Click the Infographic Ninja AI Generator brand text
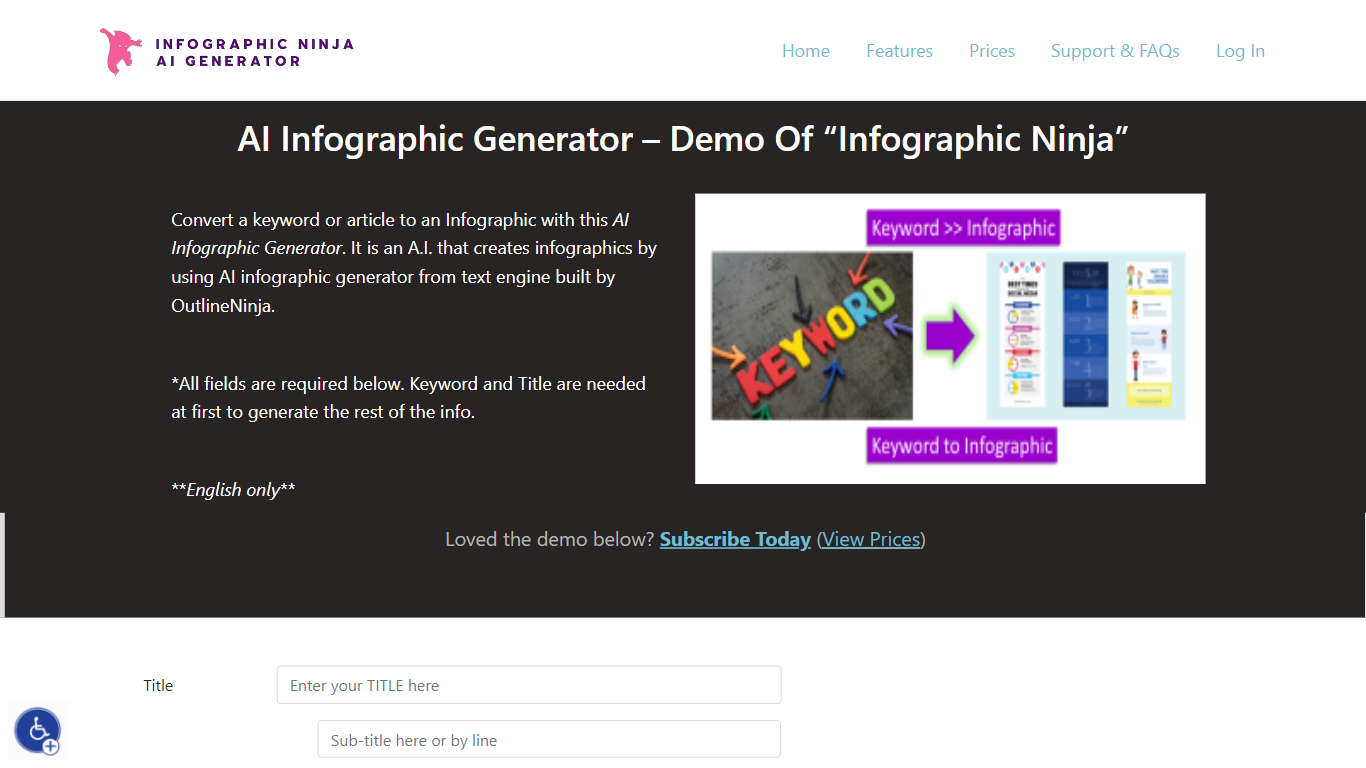Viewport: 1366px width, 768px height. [x=254, y=52]
